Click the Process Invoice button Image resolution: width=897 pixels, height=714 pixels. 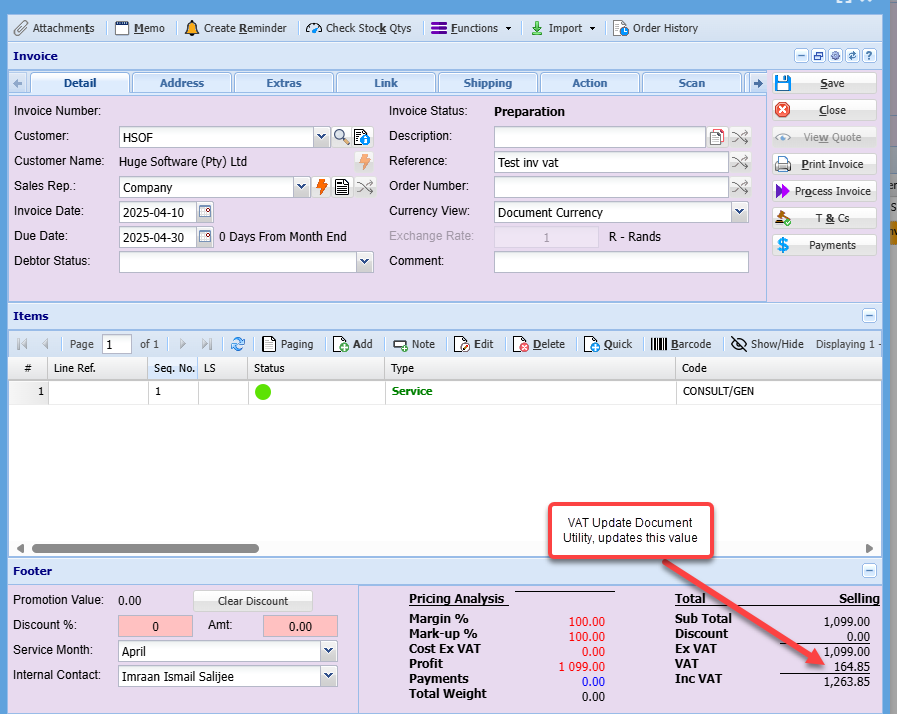(824, 191)
